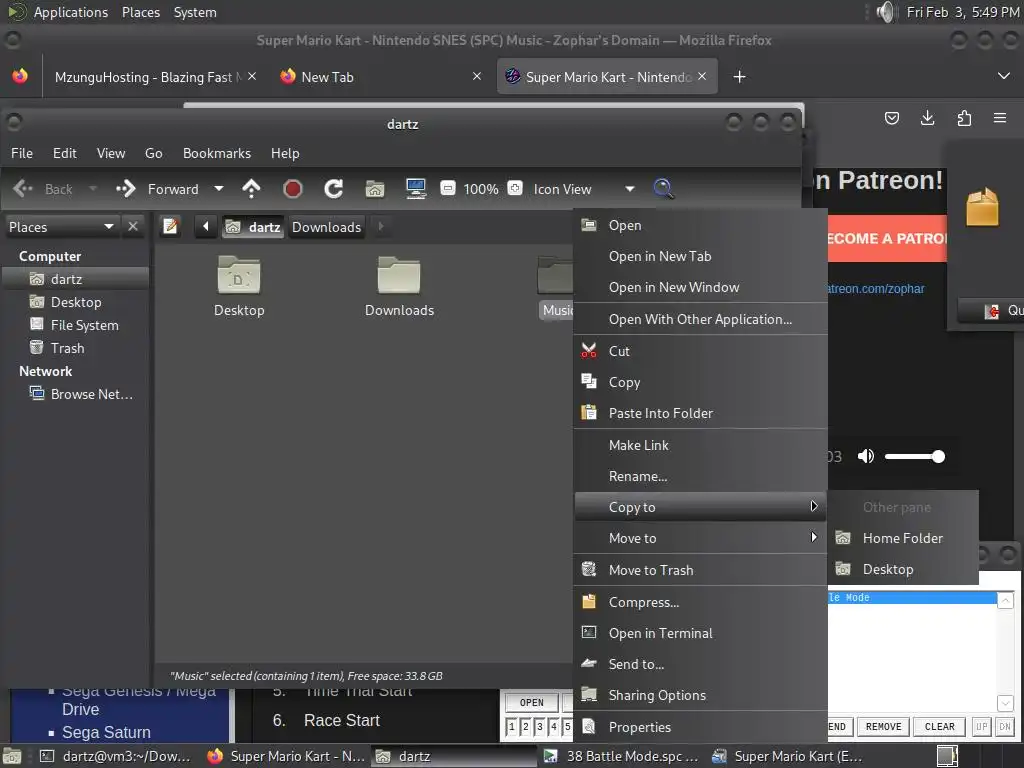Open the Sega Saturn link
Image resolution: width=1024 pixels, height=768 pixels.
click(x=106, y=732)
